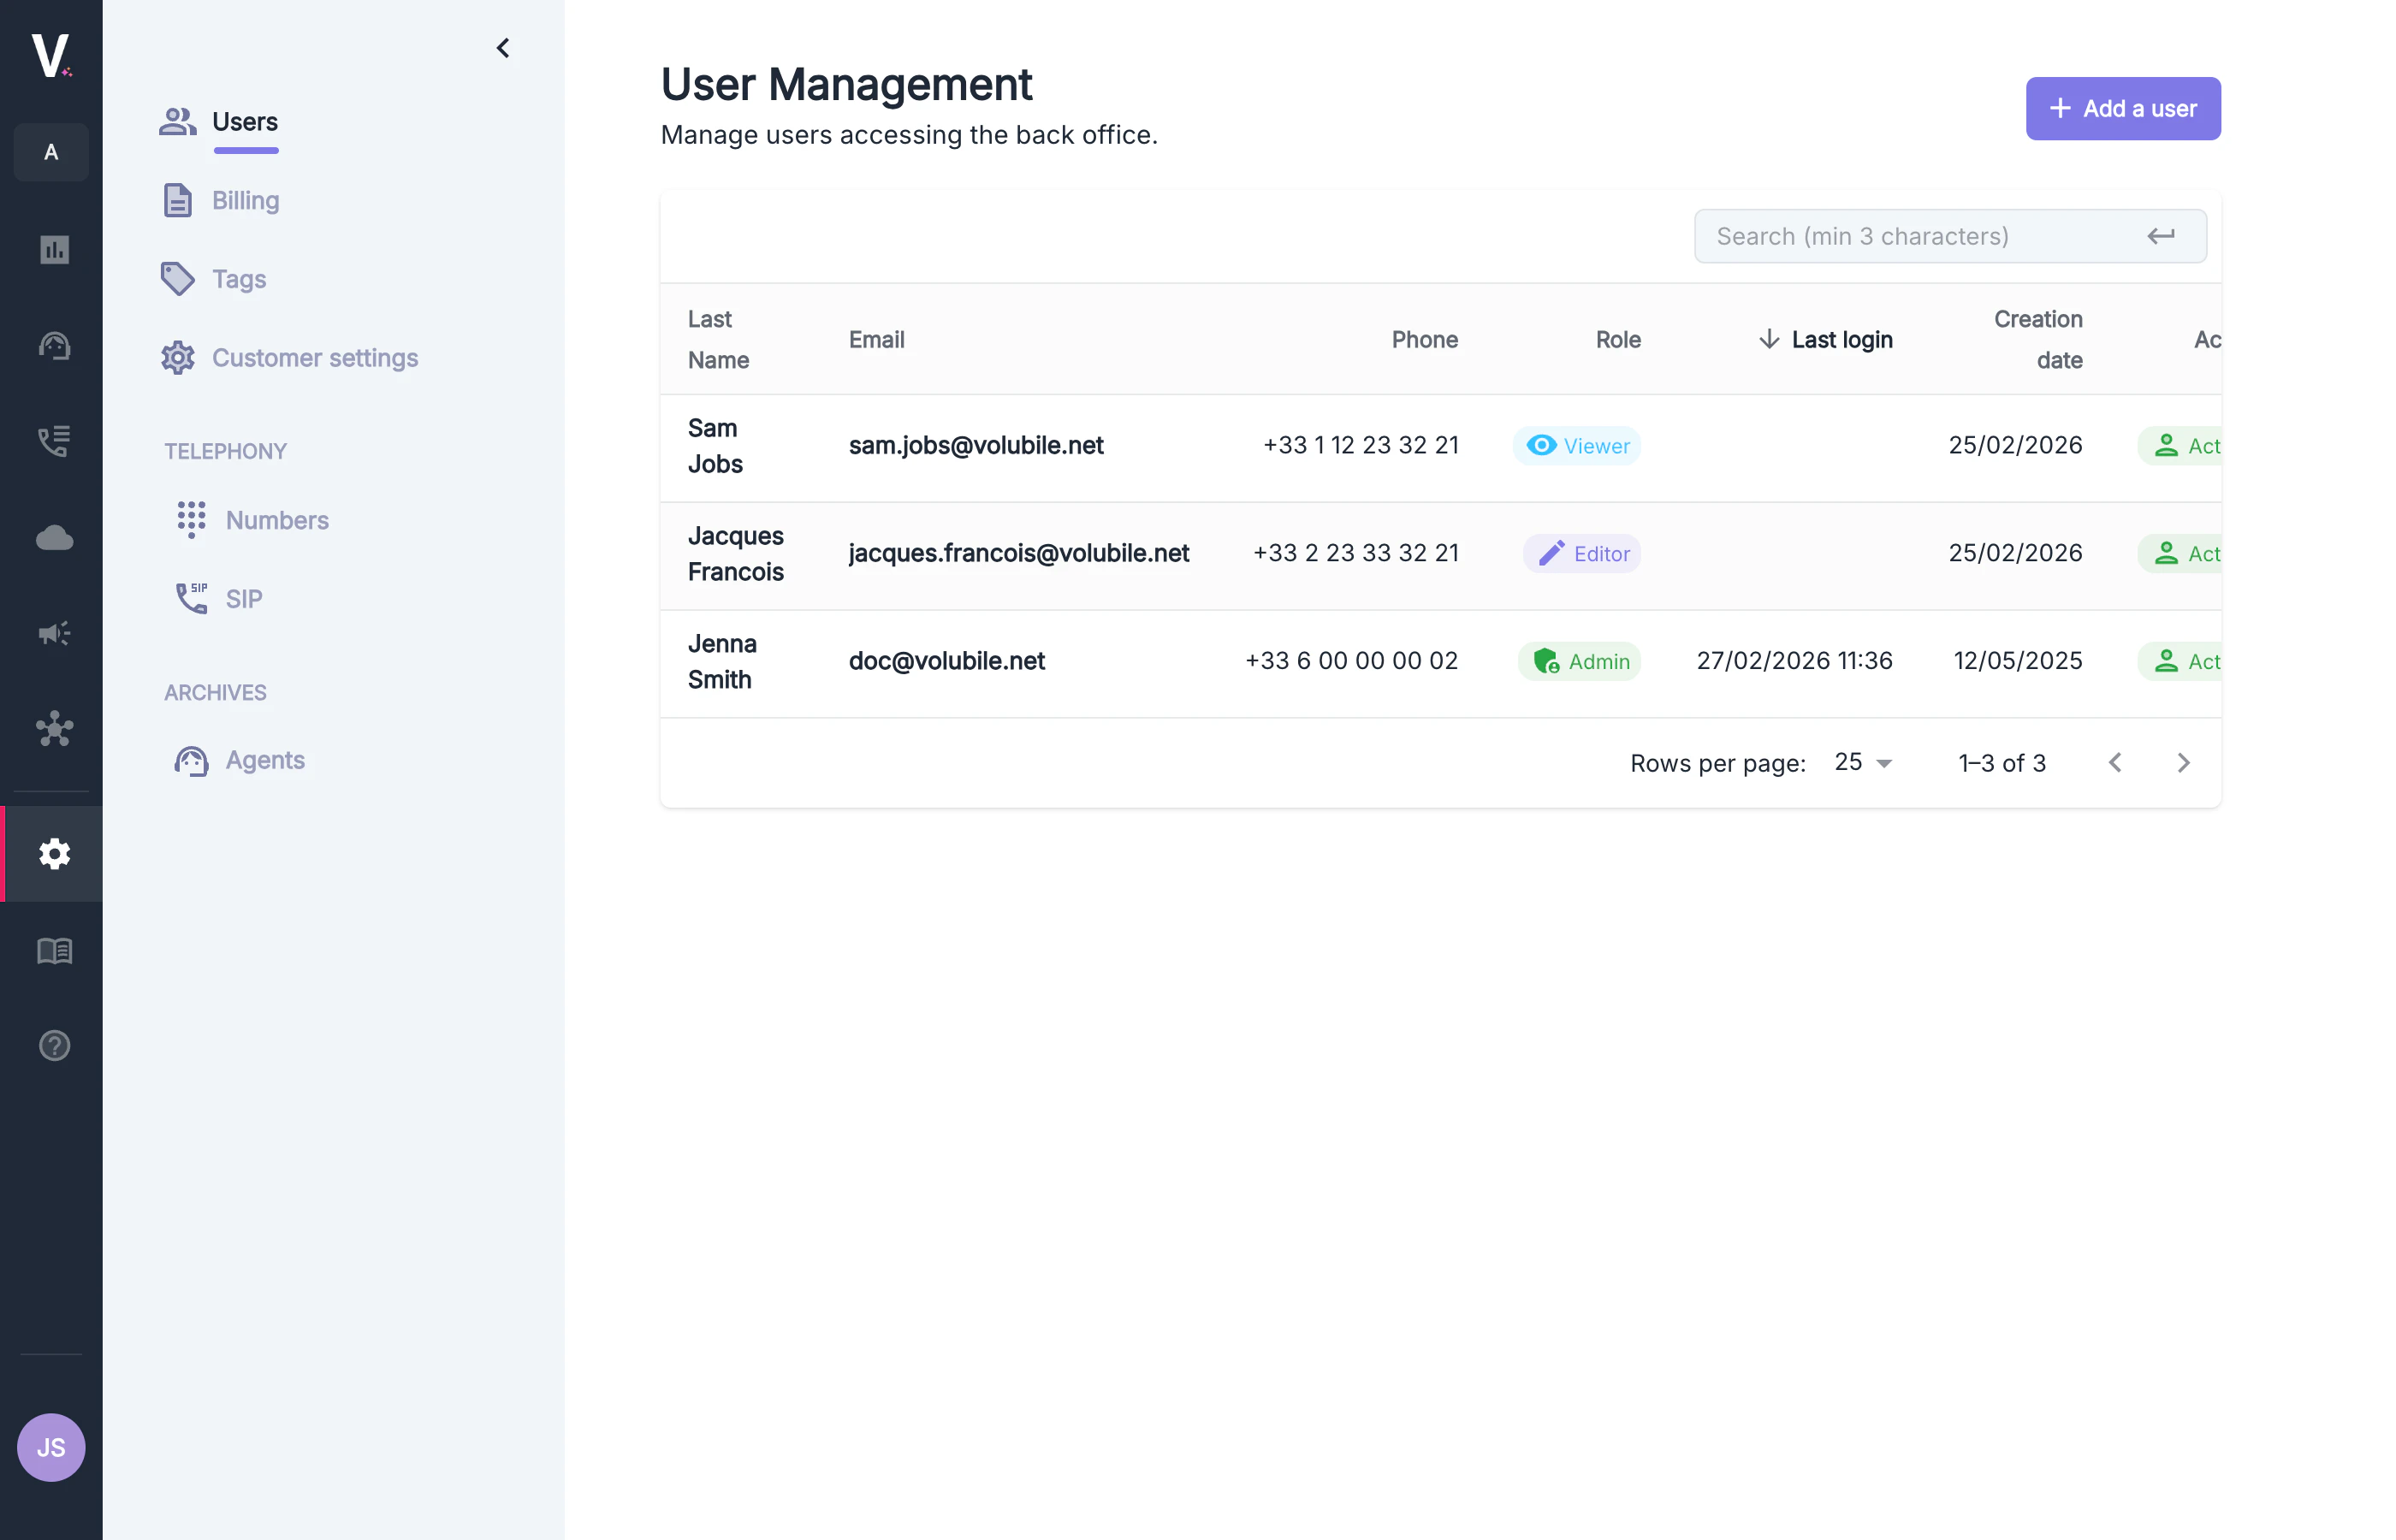This screenshot has width=2396, height=1540.
Task: Open sam.jobs@volubile.net user email link
Action: [x=976, y=446]
